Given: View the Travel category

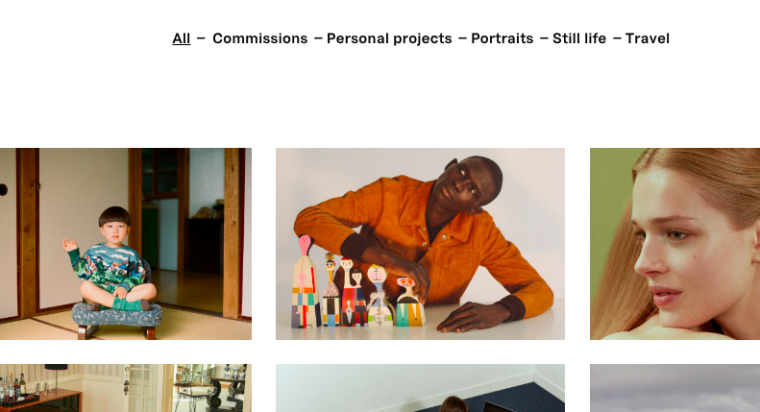Looking at the screenshot, I should [x=648, y=38].
